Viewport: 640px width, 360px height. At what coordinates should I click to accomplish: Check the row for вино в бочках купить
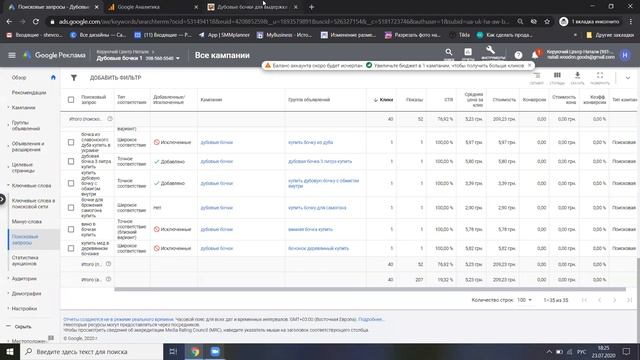[71, 229]
